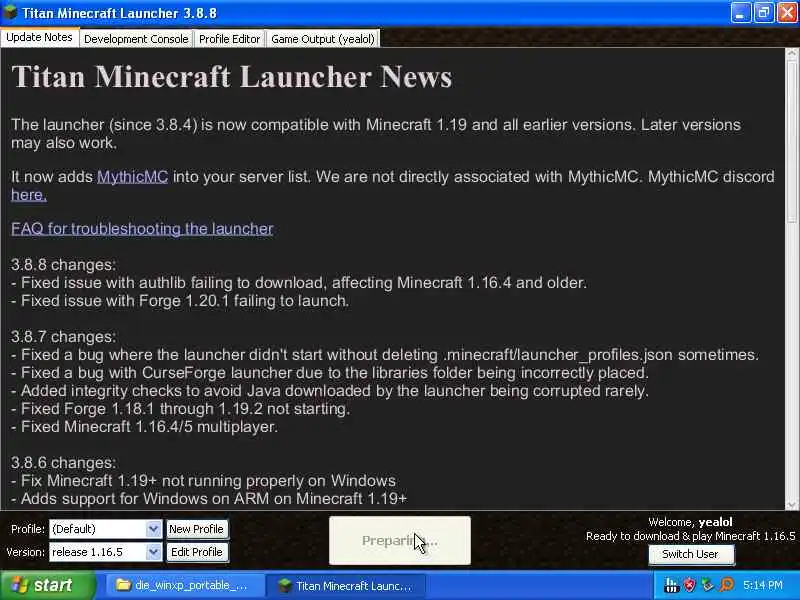Click the '3.8.7 changes:' text
Viewport: 800px width, 600px height.
coord(63,337)
